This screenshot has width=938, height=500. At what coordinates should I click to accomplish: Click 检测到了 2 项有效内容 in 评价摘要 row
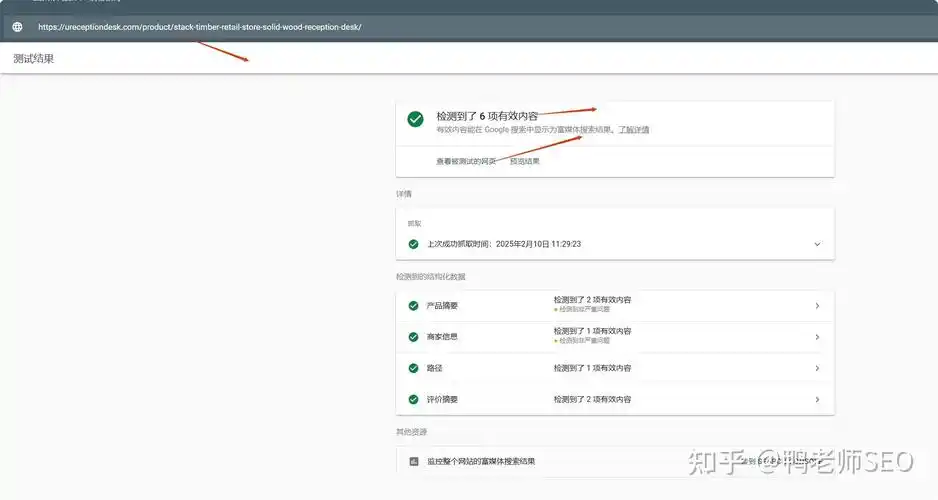click(592, 399)
